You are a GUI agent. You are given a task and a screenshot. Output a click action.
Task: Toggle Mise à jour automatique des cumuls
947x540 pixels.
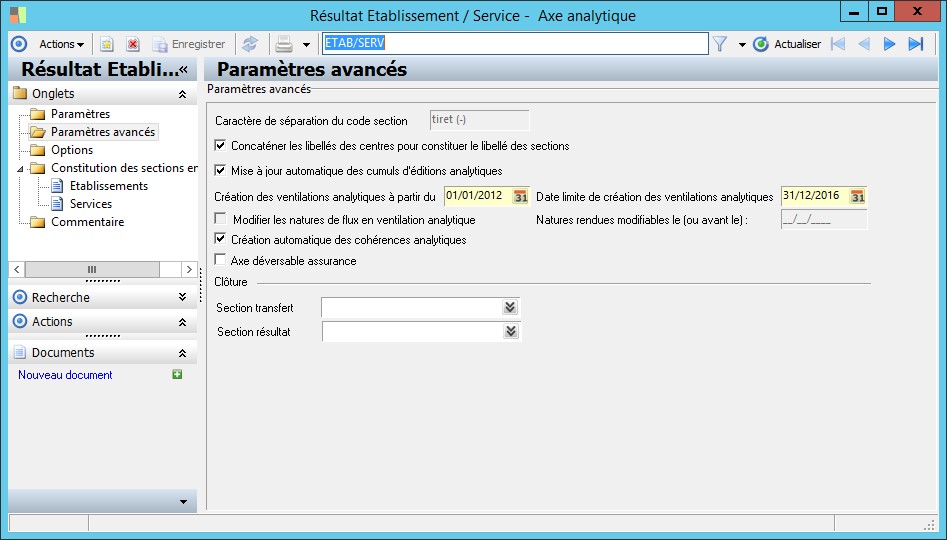click(x=220, y=170)
